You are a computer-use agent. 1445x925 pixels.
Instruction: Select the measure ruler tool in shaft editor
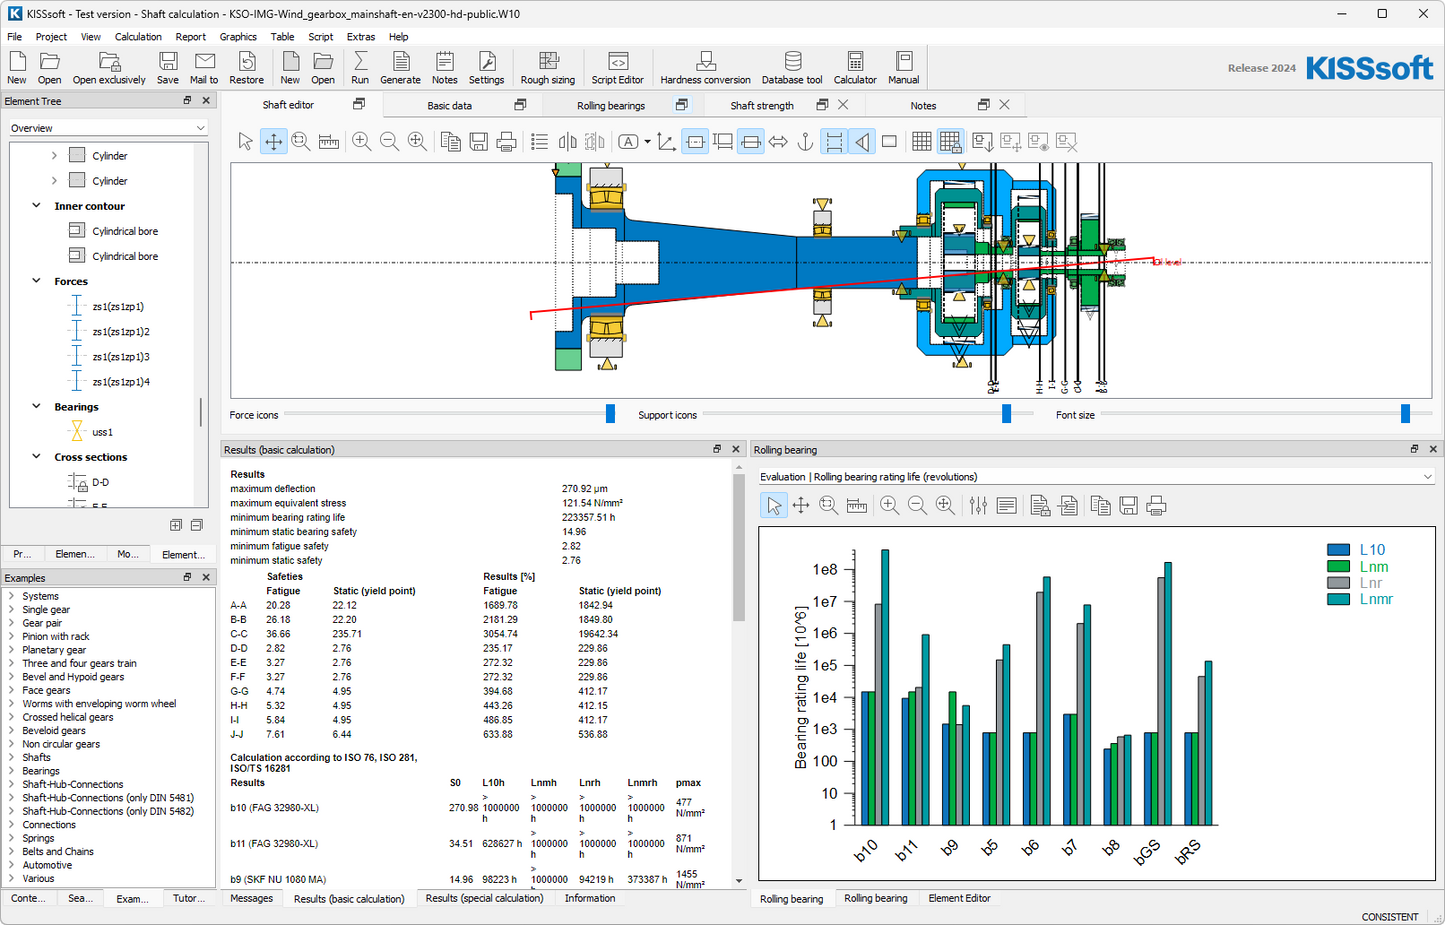coord(329,142)
